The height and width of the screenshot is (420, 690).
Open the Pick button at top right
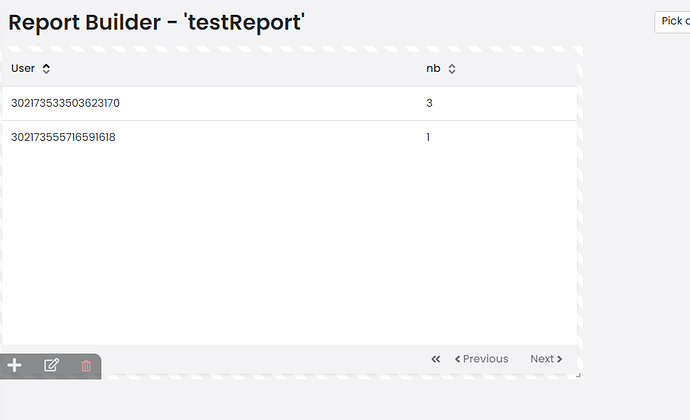pyautogui.click(x=672, y=22)
